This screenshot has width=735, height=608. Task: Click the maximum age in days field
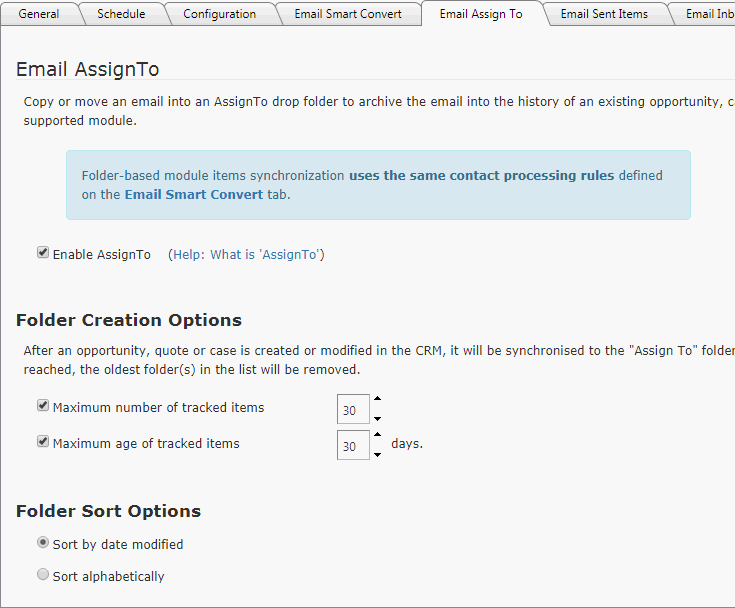pyautogui.click(x=353, y=445)
